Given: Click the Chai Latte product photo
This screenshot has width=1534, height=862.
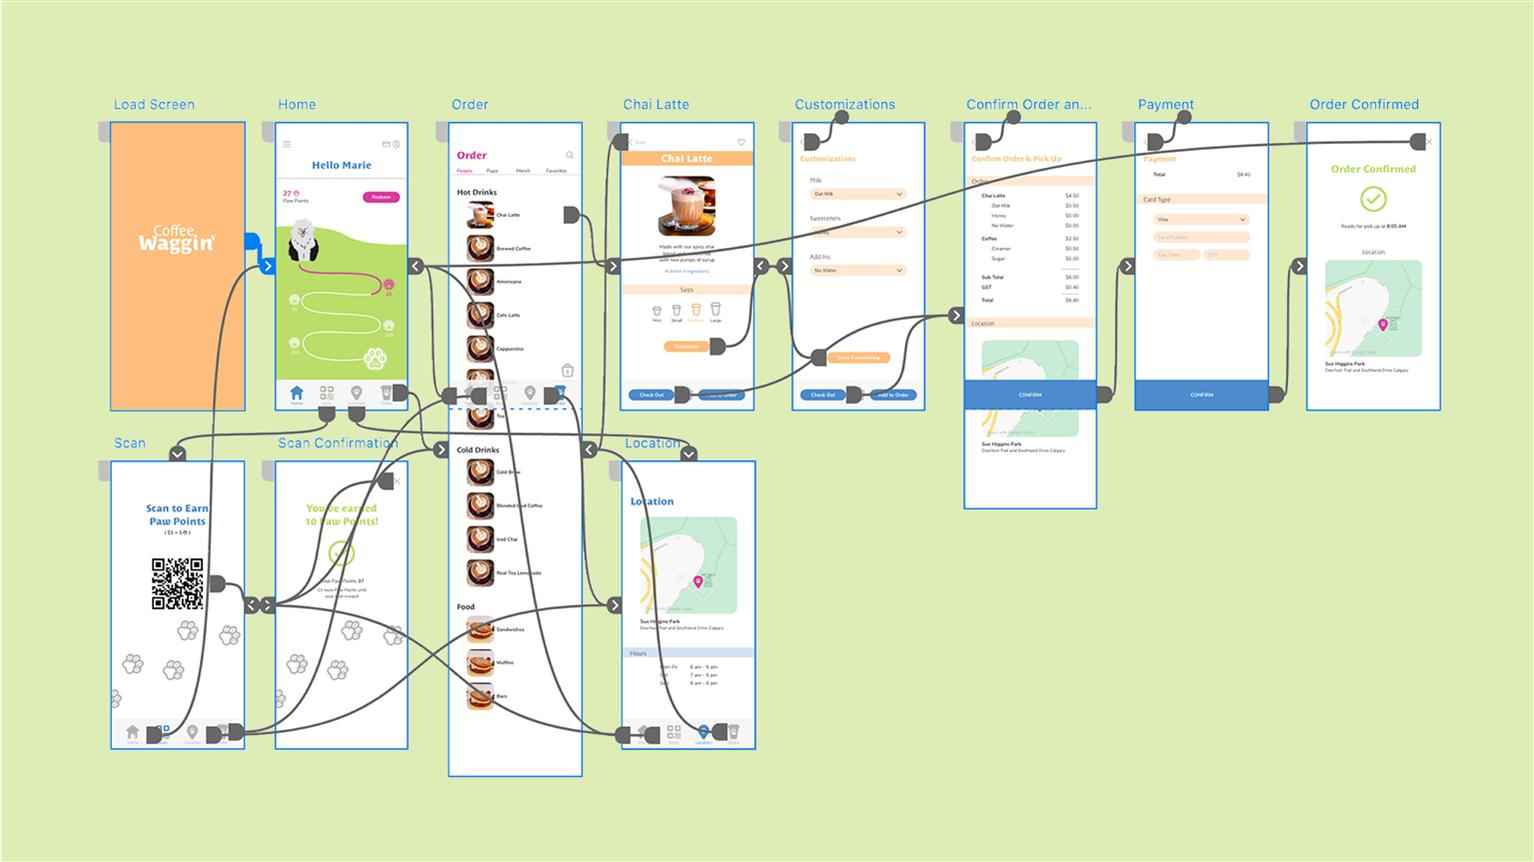Looking at the screenshot, I should pos(687,206).
